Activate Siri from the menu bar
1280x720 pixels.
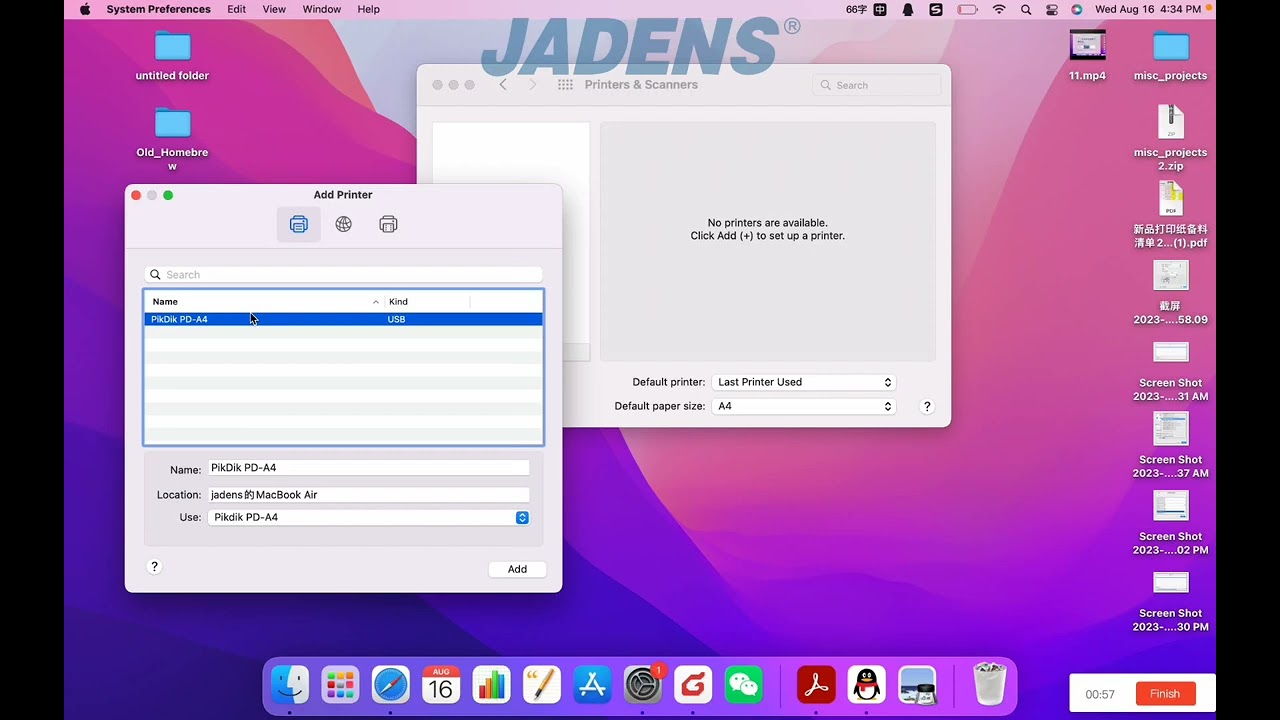click(1076, 9)
